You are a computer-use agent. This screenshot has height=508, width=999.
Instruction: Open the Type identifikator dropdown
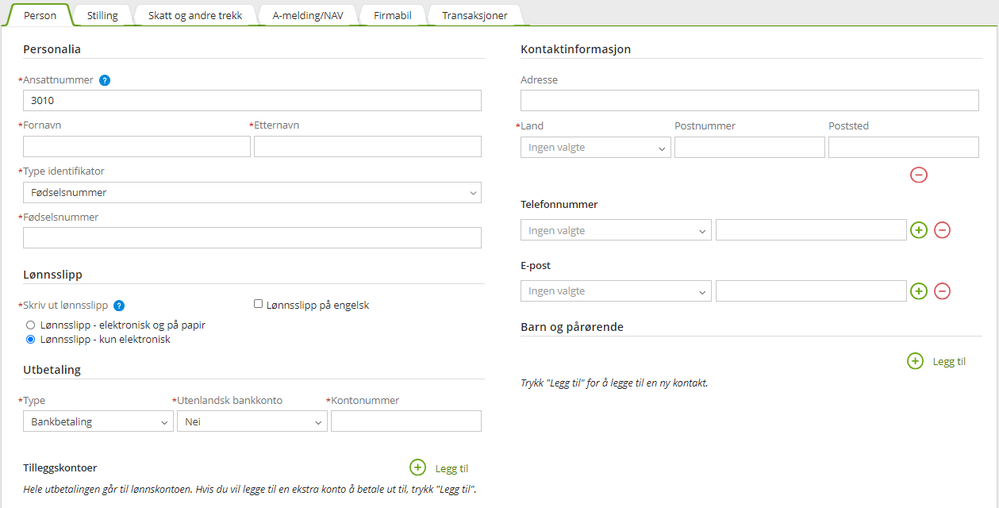click(x=252, y=192)
